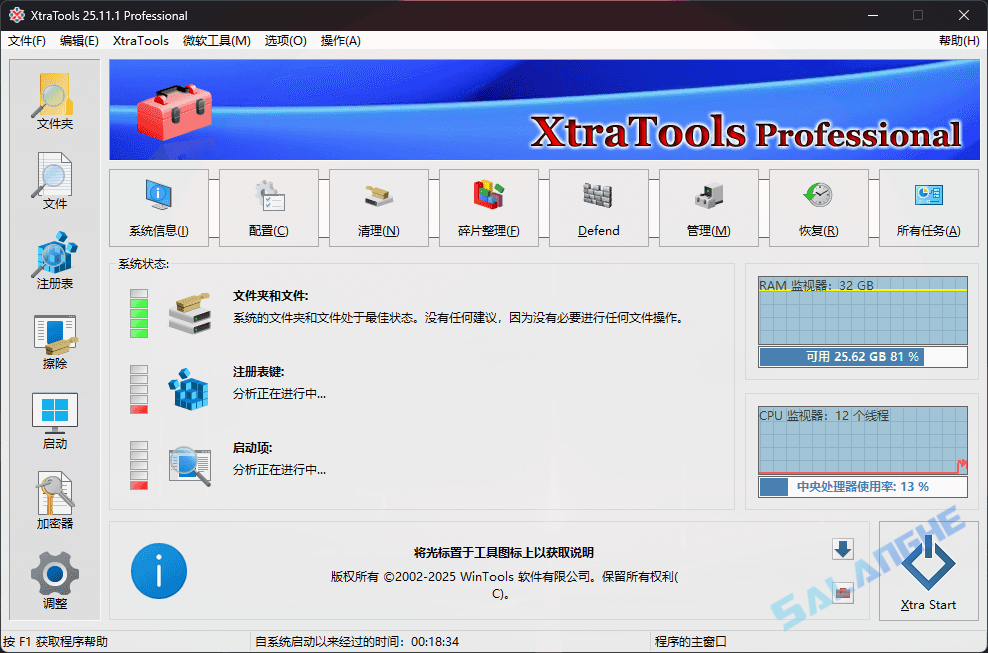The image size is (988, 653).
Task: Open the 配置 configuration toolbar icon
Action: pyautogui.click(x=268, y=207)
